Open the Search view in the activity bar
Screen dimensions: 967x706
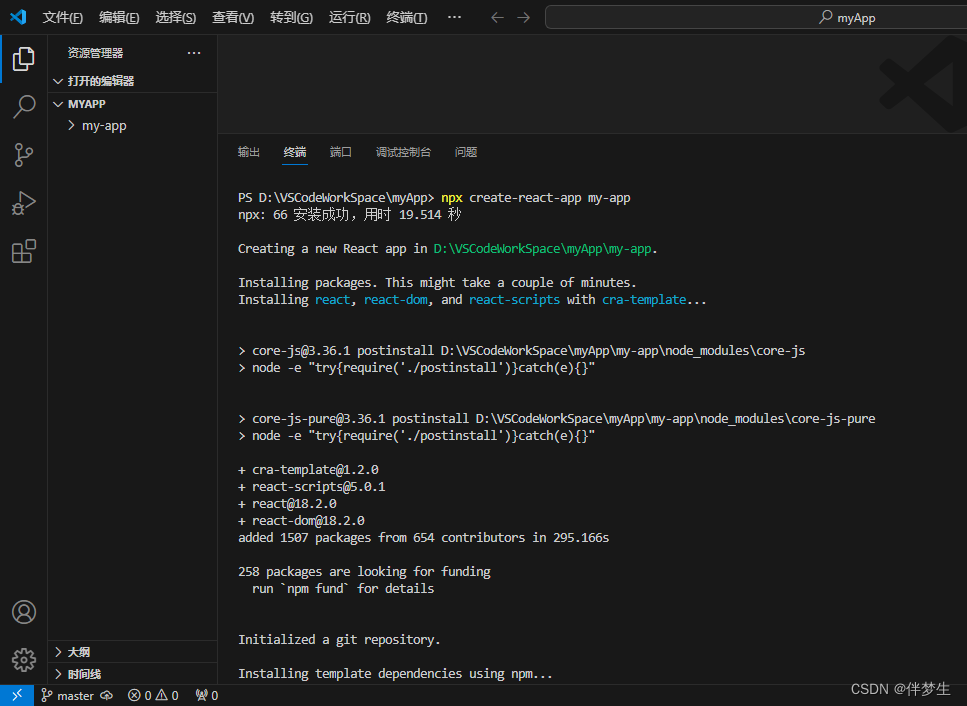[23, 106]
